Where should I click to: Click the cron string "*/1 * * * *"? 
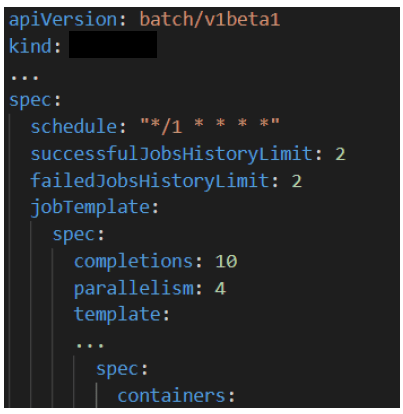209,125
